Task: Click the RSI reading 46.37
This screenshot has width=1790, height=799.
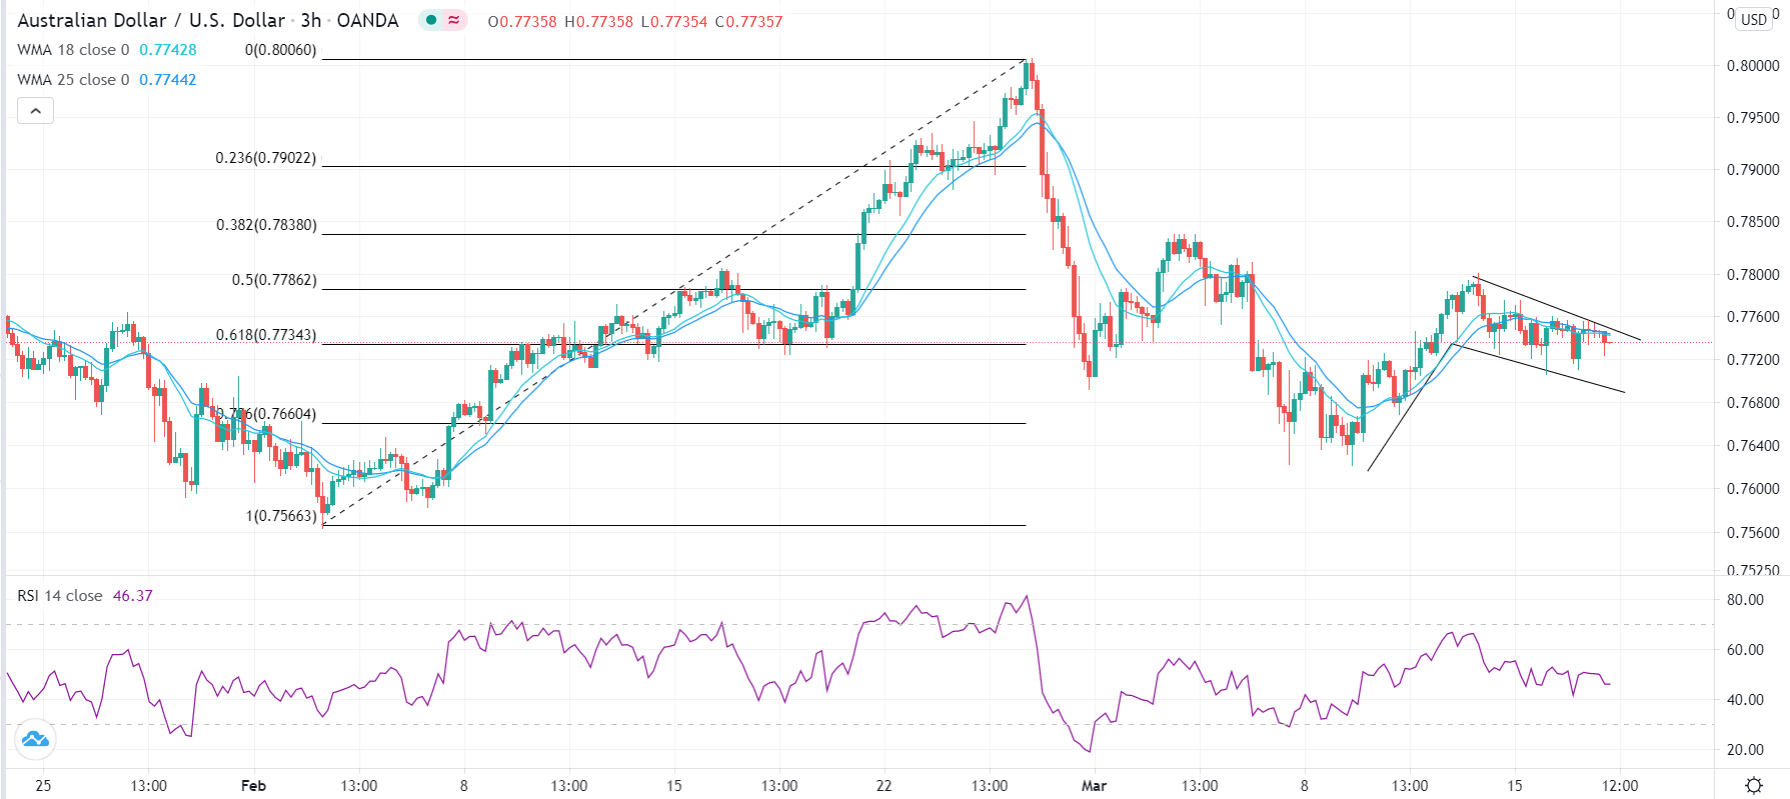Action: click(x=133, y=594)
